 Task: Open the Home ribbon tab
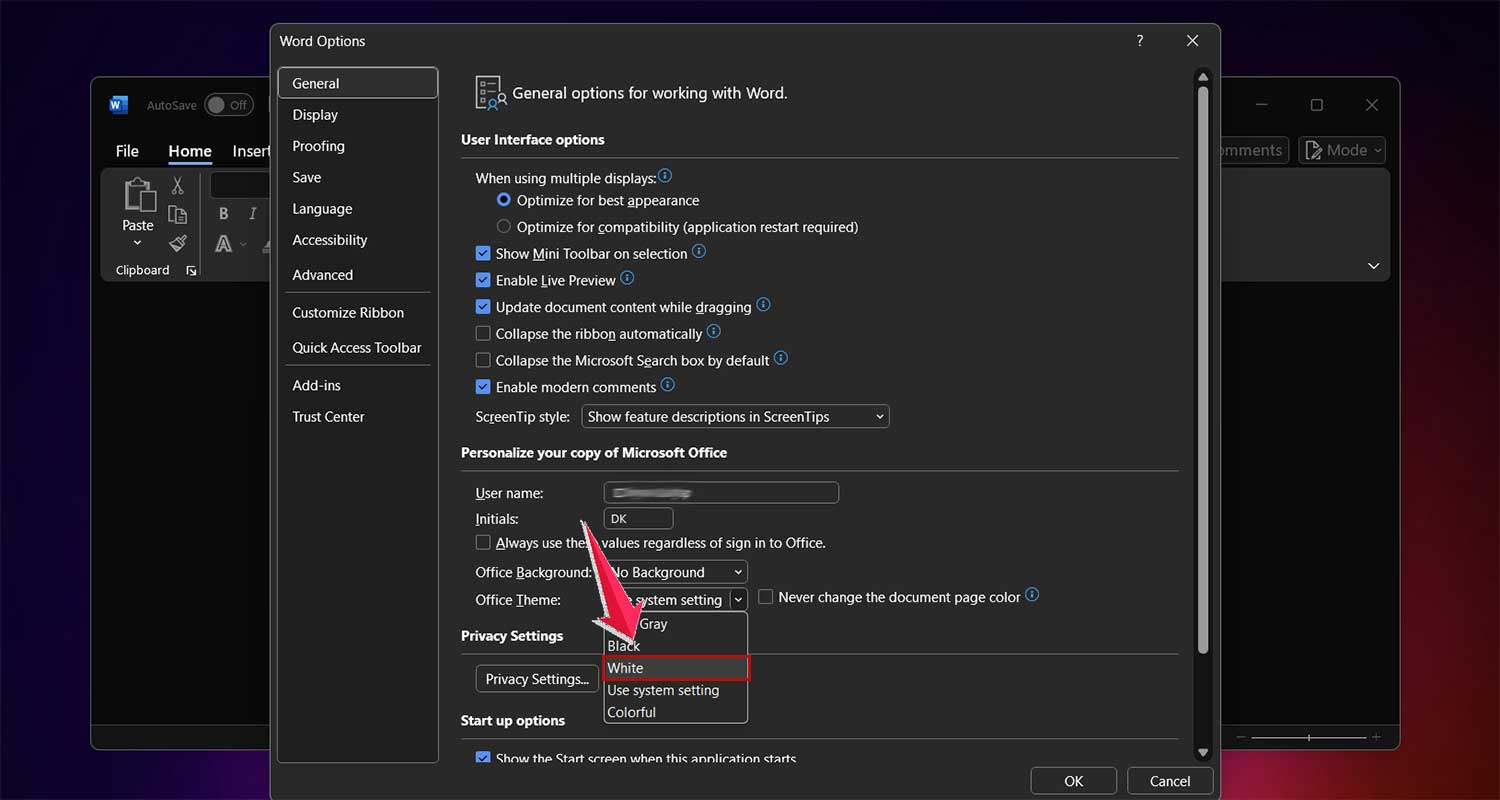pos(190,151)
